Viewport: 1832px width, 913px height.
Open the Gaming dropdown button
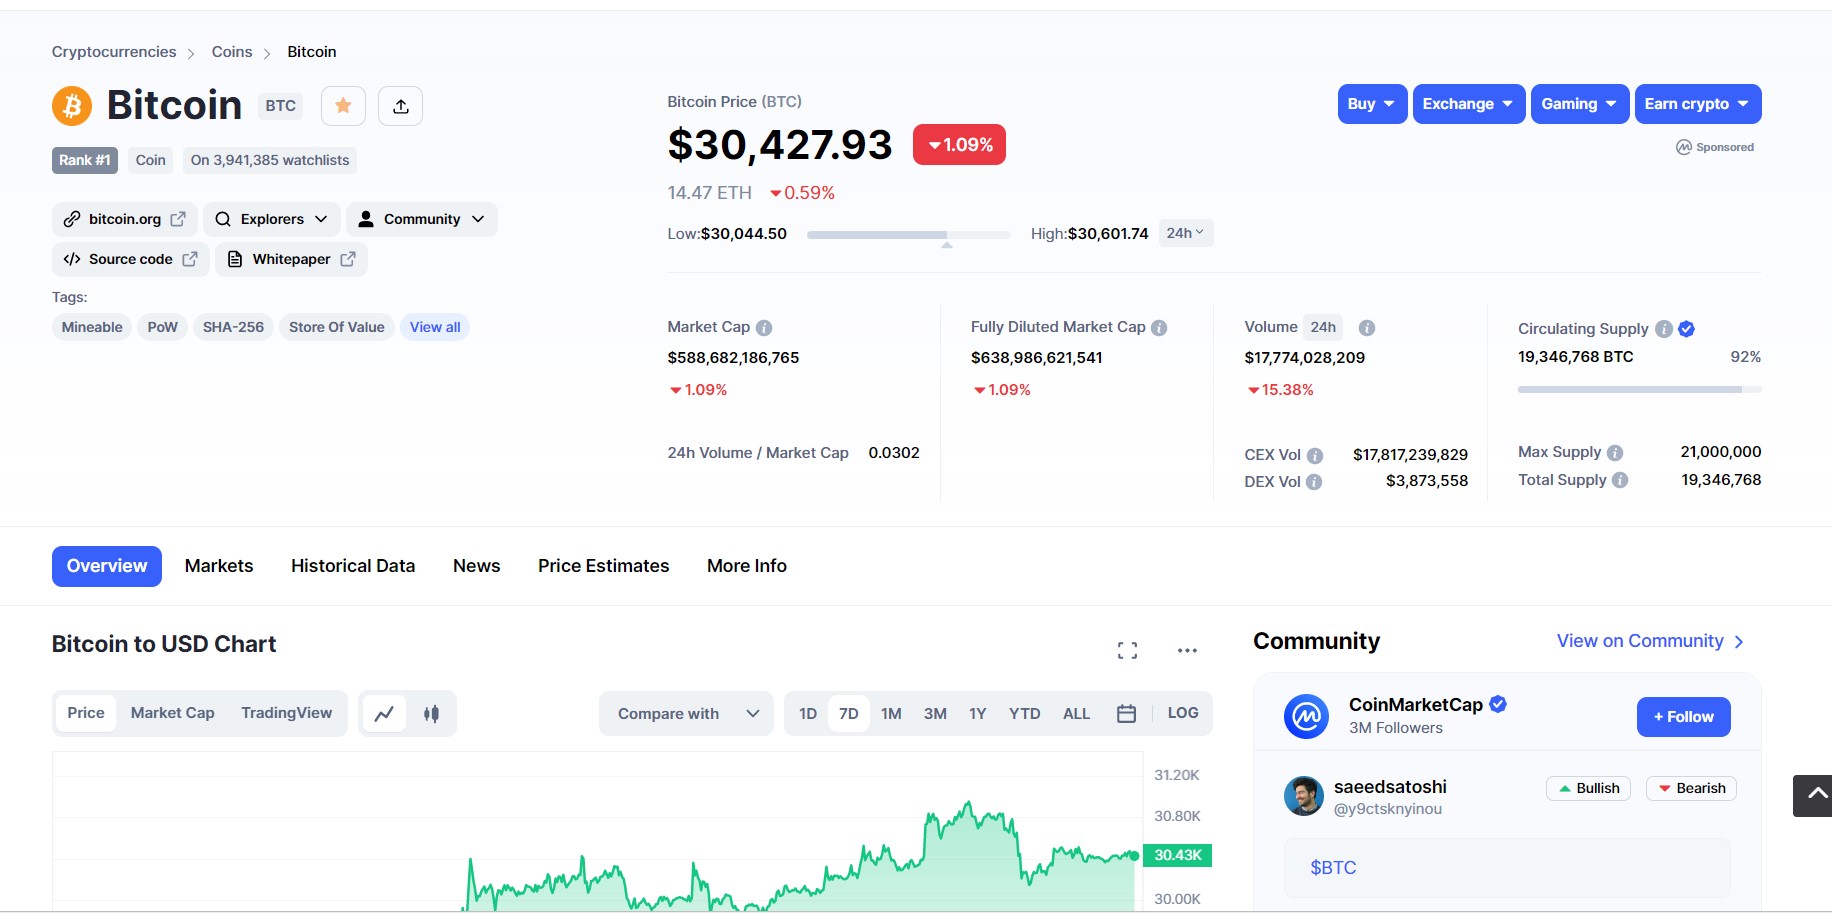(x=1580, y=104)
